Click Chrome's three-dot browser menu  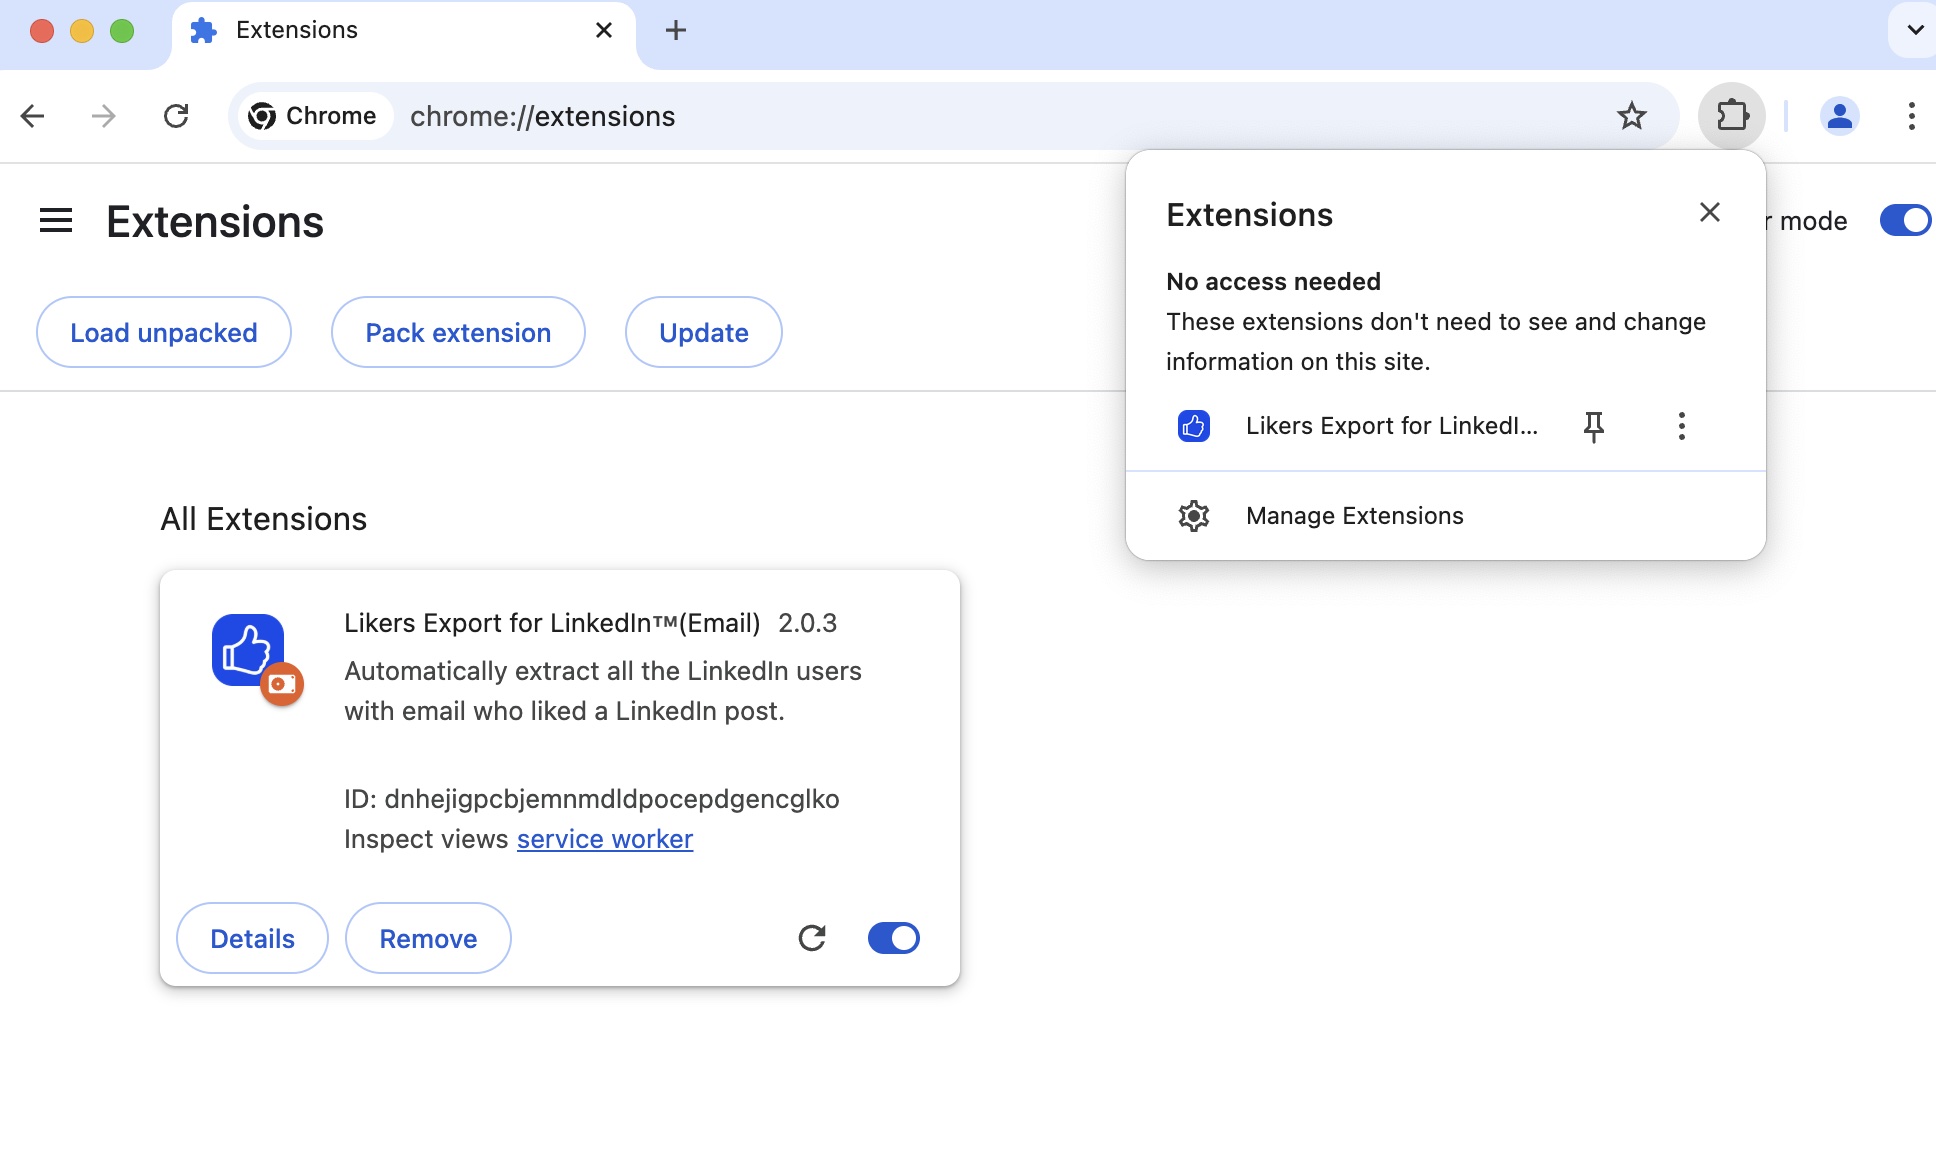tap(1911, 116)
